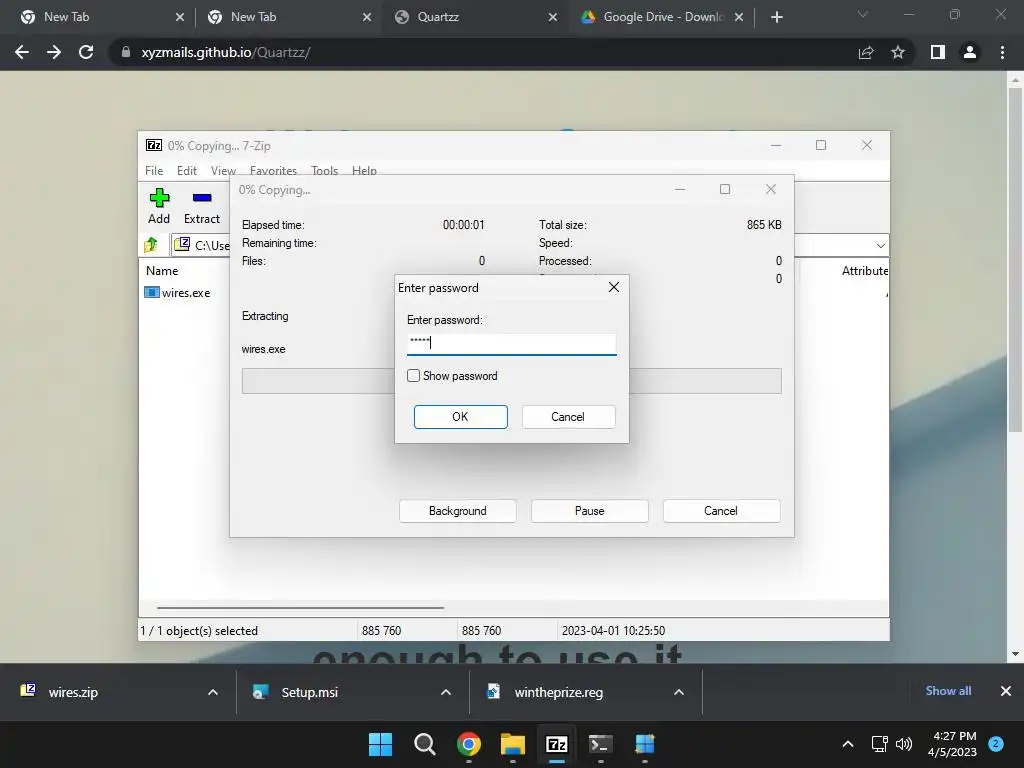Image resolution: width=1024 pixels, height=768 pixels.
Task: Click Cancel in Enter password dialog
Action: point(568,417)
